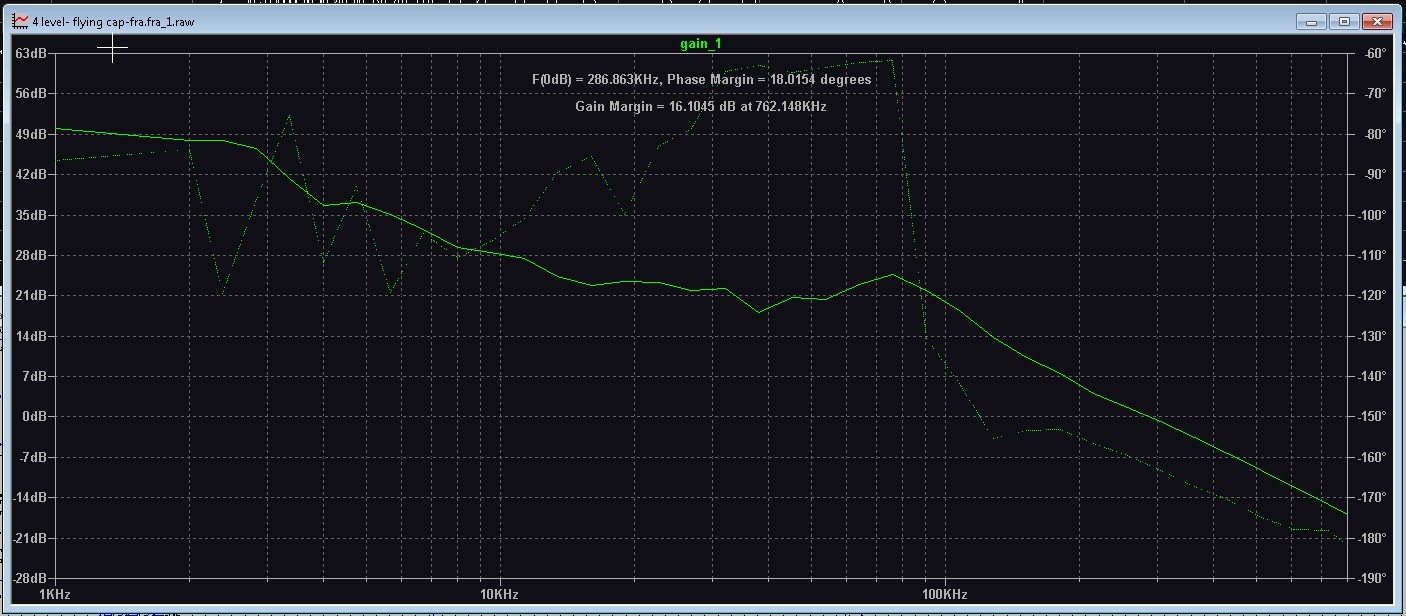Click the Gain Margin annotation text
This screenshot has width=1406, height=616.
[x=700, y=106]
